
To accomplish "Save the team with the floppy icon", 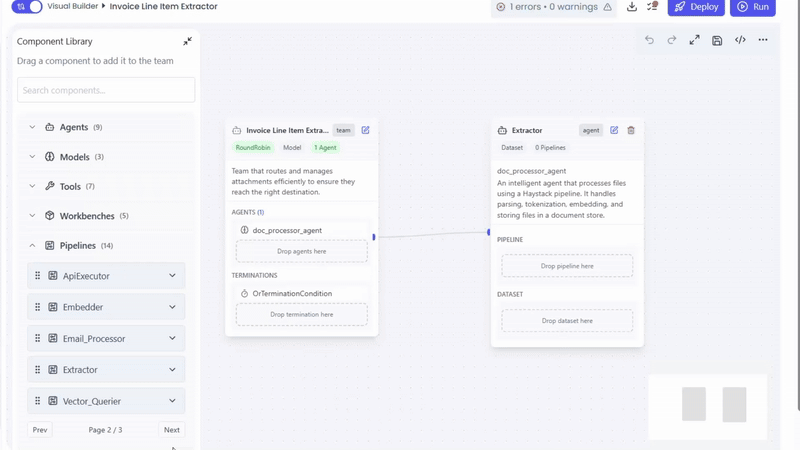I will point(717,40).
